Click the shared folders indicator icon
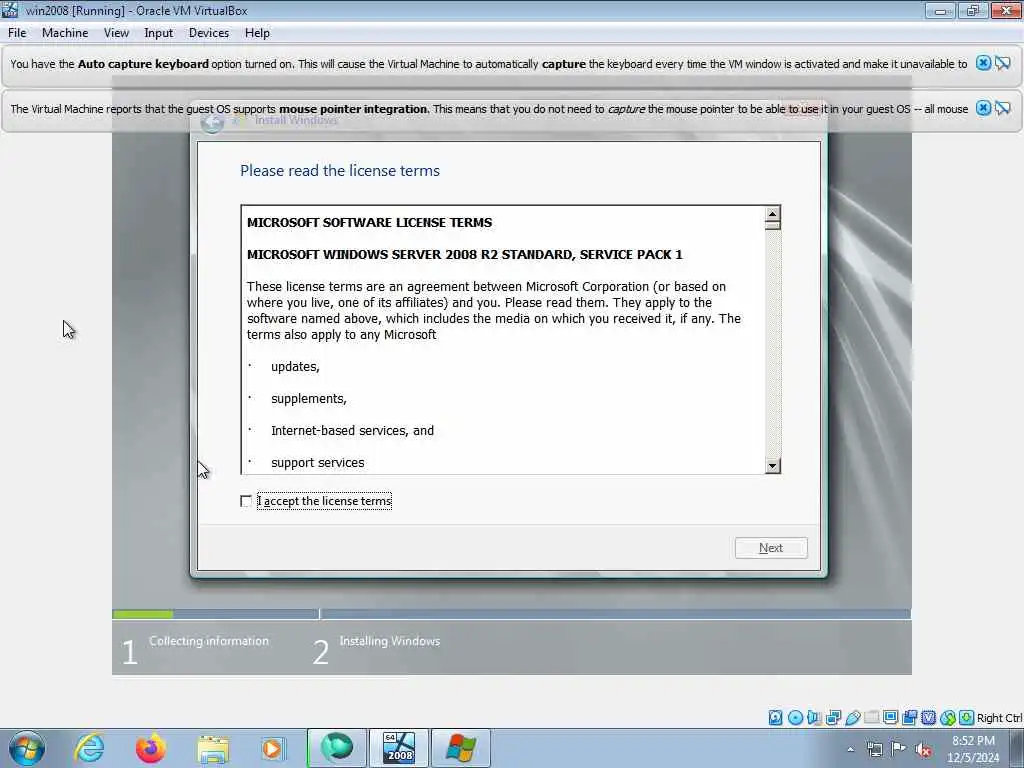Viewport: 1024px width, 768px height. (872, 718)
